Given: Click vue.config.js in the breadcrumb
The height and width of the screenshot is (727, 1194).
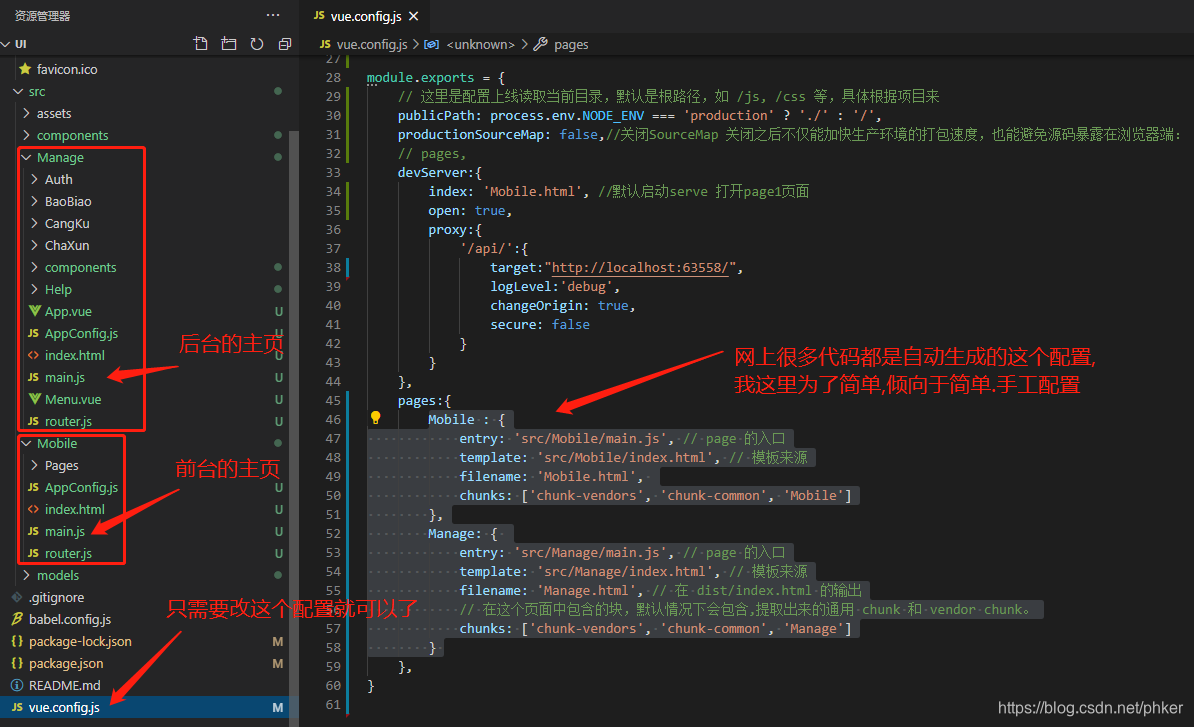Looking at the screenshot, I should click(372, 44).
